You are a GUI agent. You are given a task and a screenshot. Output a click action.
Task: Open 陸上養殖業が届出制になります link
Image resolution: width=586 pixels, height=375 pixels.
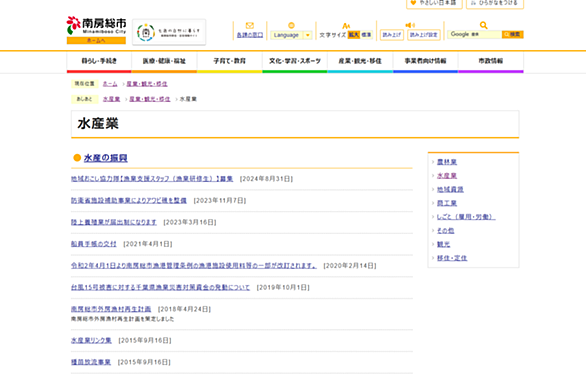pyautogui.click(x=114, y=222)
